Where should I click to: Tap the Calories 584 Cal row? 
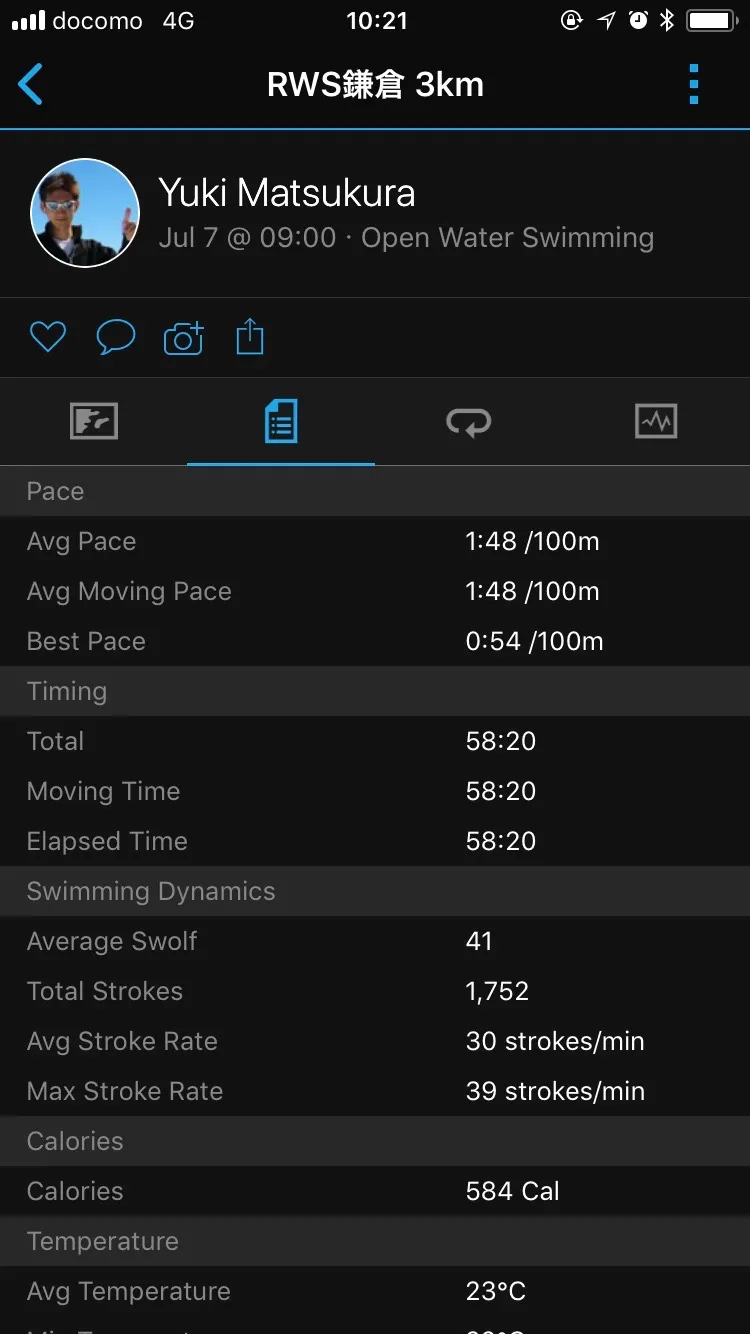click(375, 1191)
